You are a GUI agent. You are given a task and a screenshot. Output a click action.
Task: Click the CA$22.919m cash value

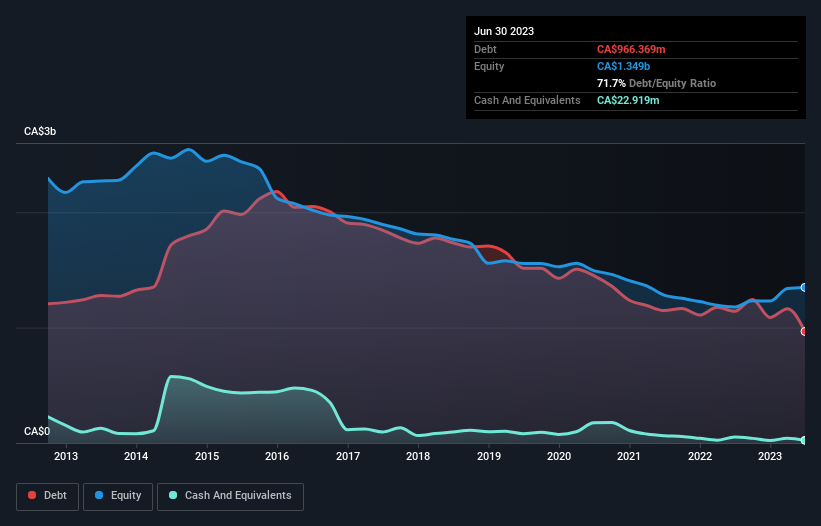pyautogui.click(x=628, y=100)
